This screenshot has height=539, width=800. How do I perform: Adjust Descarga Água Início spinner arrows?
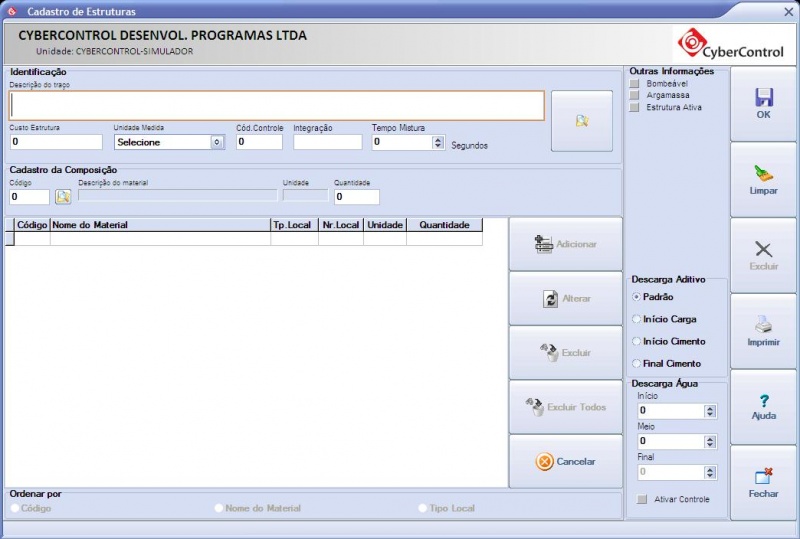click(710, 411)
